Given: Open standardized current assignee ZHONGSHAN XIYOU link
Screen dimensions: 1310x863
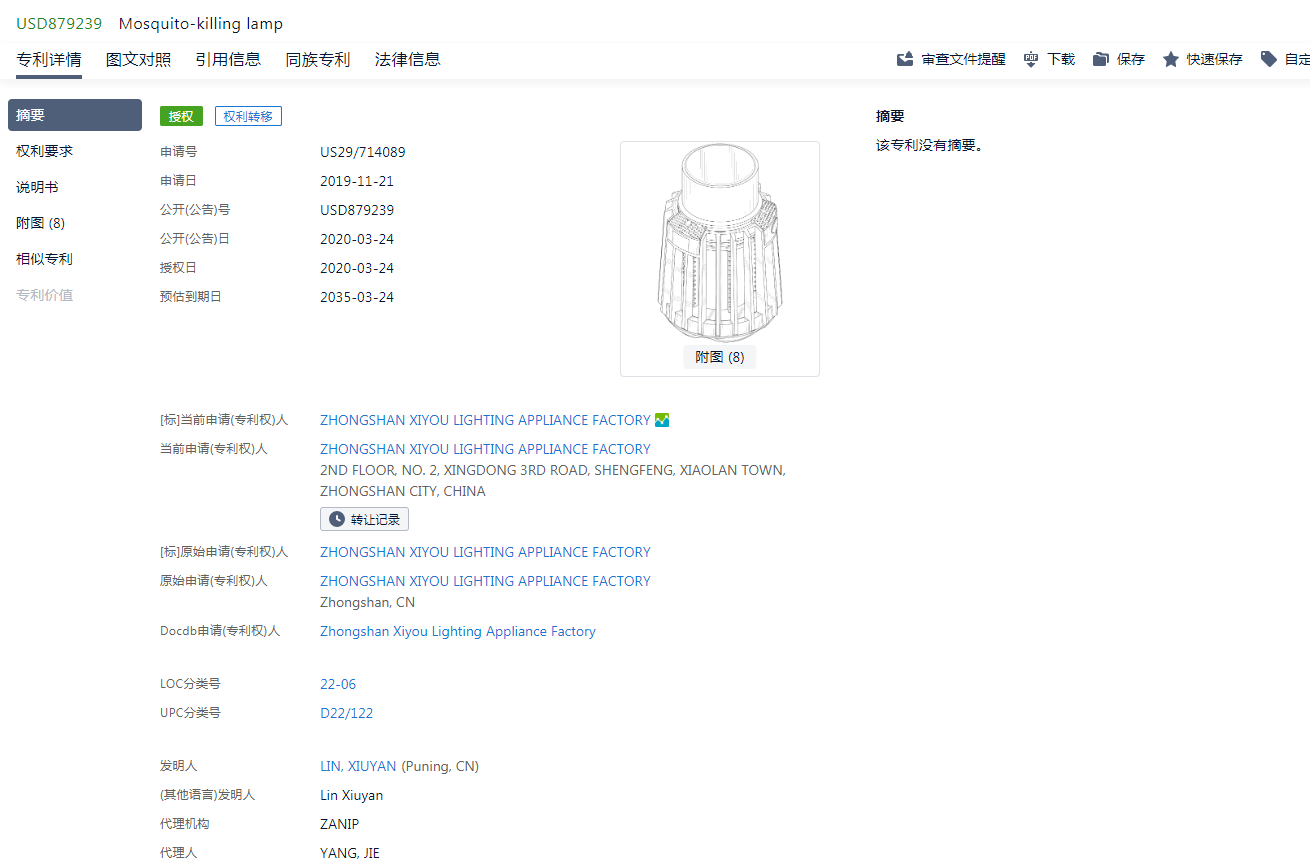Looking at the screenshot, I should click(485, 420).
